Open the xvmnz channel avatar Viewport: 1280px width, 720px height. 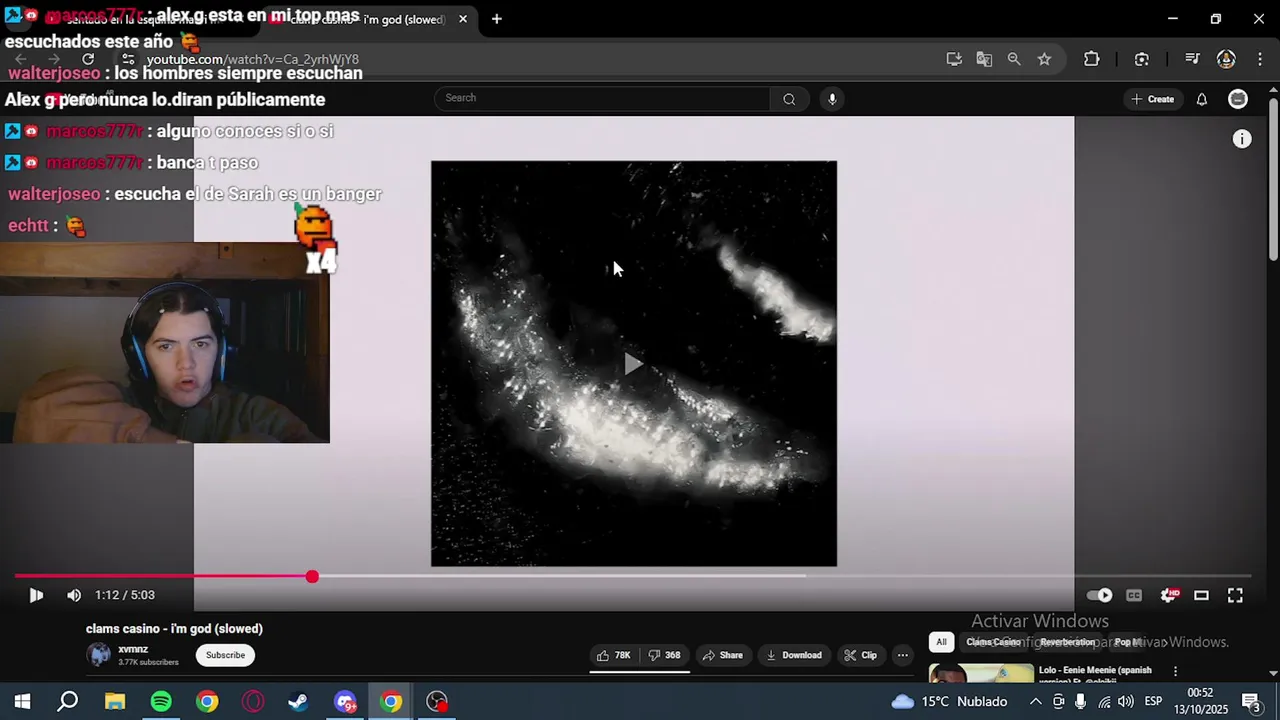click(99, 655)
